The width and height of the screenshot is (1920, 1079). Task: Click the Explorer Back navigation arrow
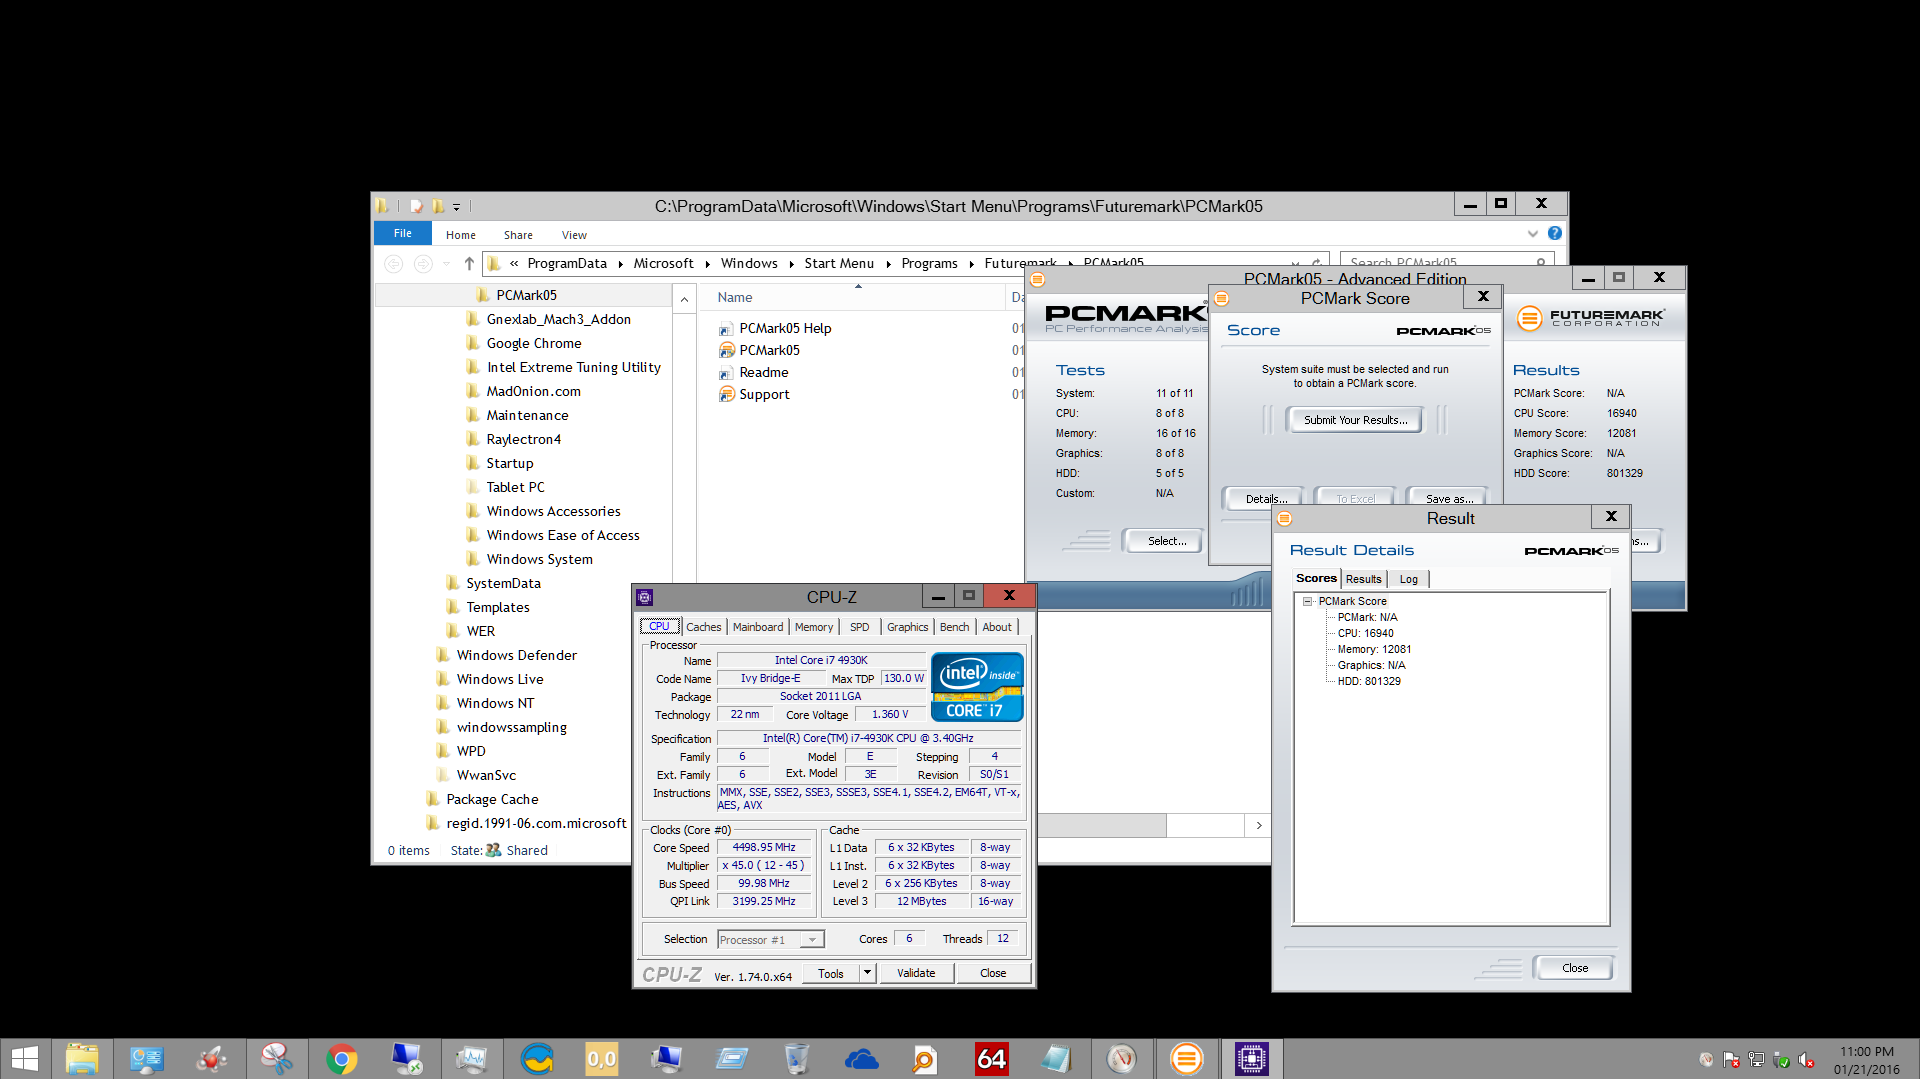pyautogui.click(x=394, y=264)
